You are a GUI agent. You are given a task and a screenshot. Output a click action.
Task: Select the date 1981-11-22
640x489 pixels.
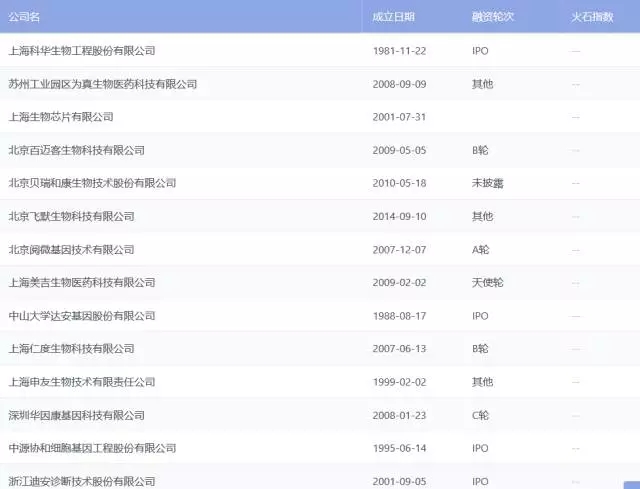(399, 51)
